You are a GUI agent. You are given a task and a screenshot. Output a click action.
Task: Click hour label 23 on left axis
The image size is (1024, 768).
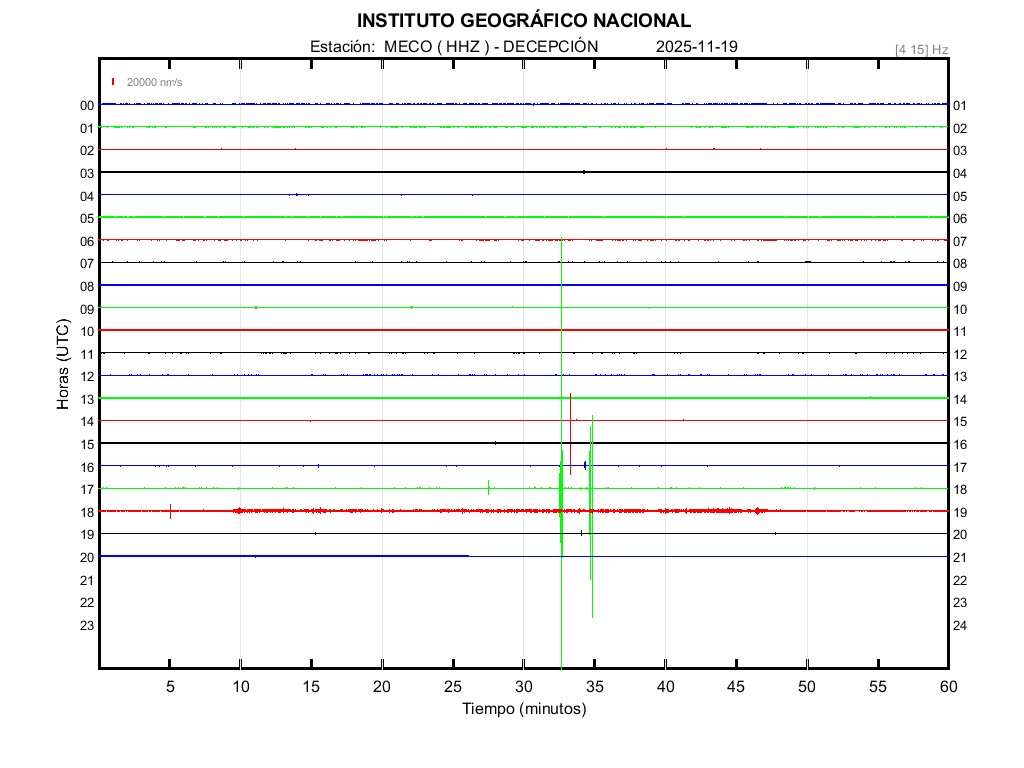(87, 626)
